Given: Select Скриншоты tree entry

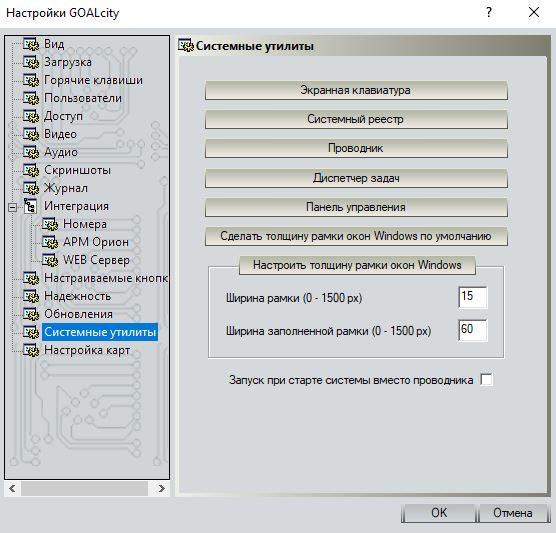Looking at the screenshot, I should [x=77, y=170].
